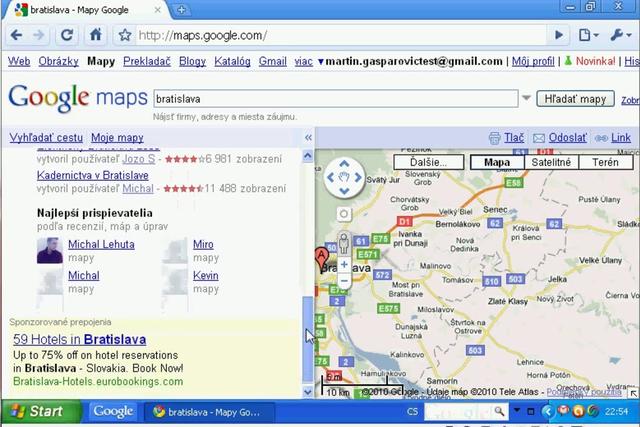This screenshot has height=427, width=640.
Task: Reload the page with the refresh icon
Action: click(x=67, y=35)
